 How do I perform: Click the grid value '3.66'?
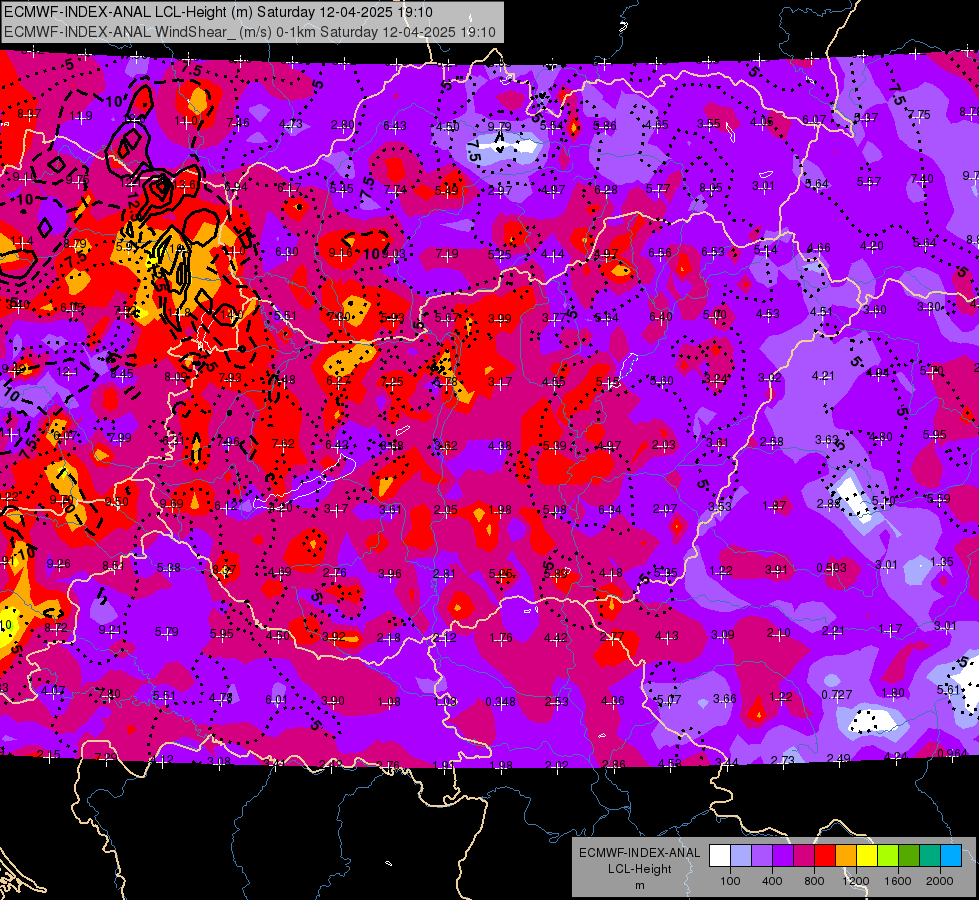pyautogui.click(x=725, y=698)
